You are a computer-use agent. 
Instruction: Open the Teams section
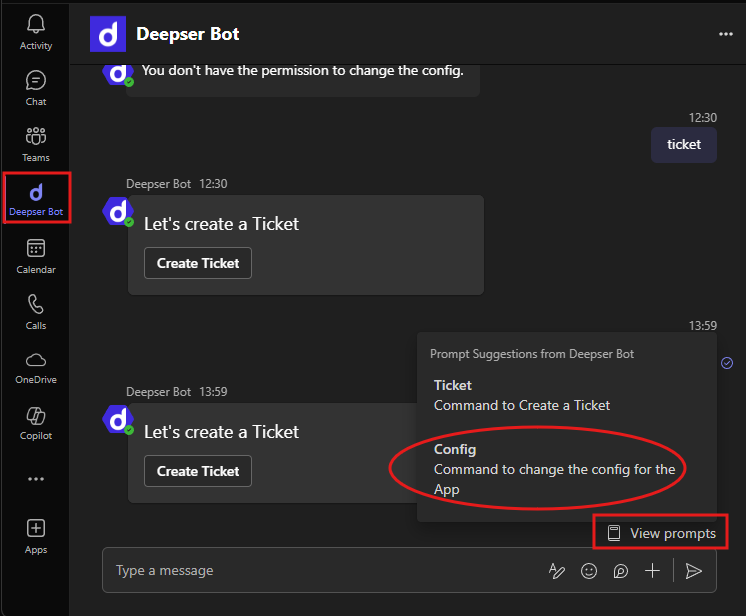click(x=36, y=145)
